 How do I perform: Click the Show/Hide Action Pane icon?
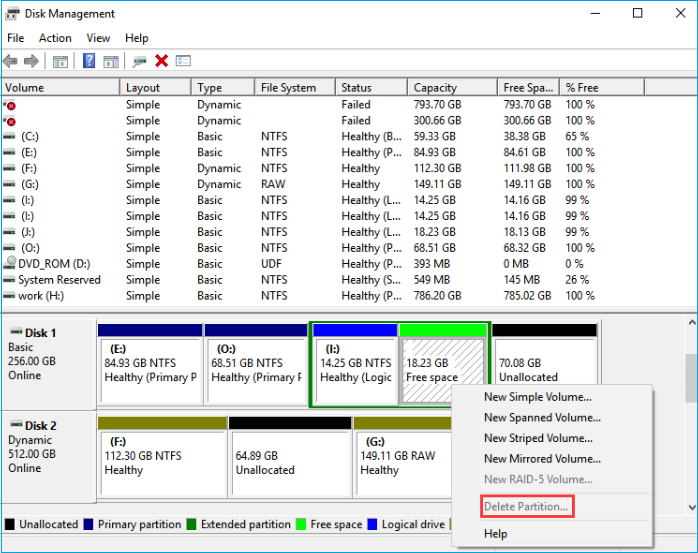pyautogui.click(x=110, y=61)
